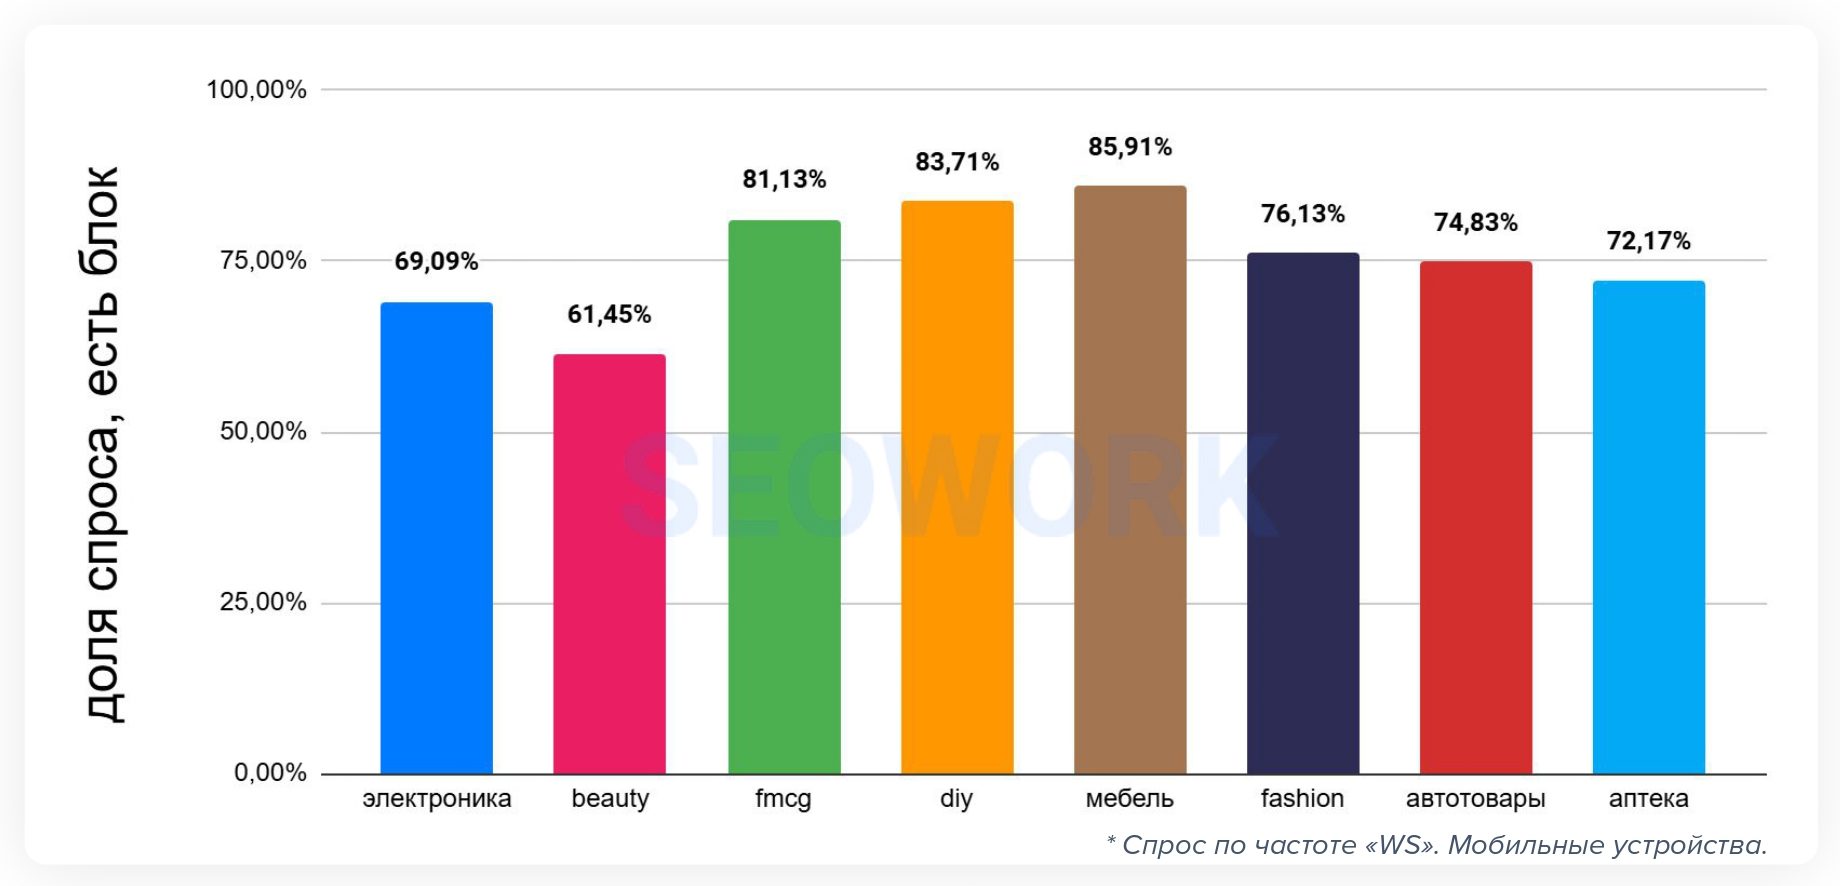
Task: Click the 72,17% data label
Action: (x=1648, y=241)
